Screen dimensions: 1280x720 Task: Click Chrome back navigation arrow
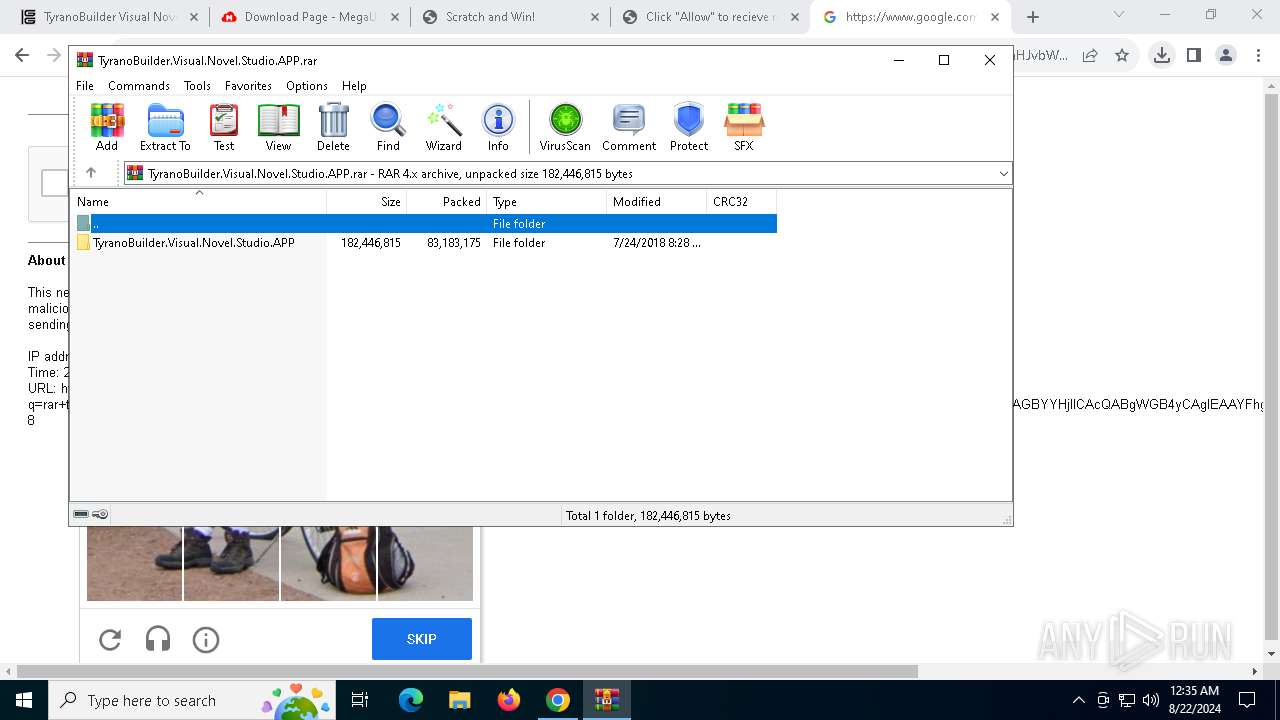(x=22, y=55)
